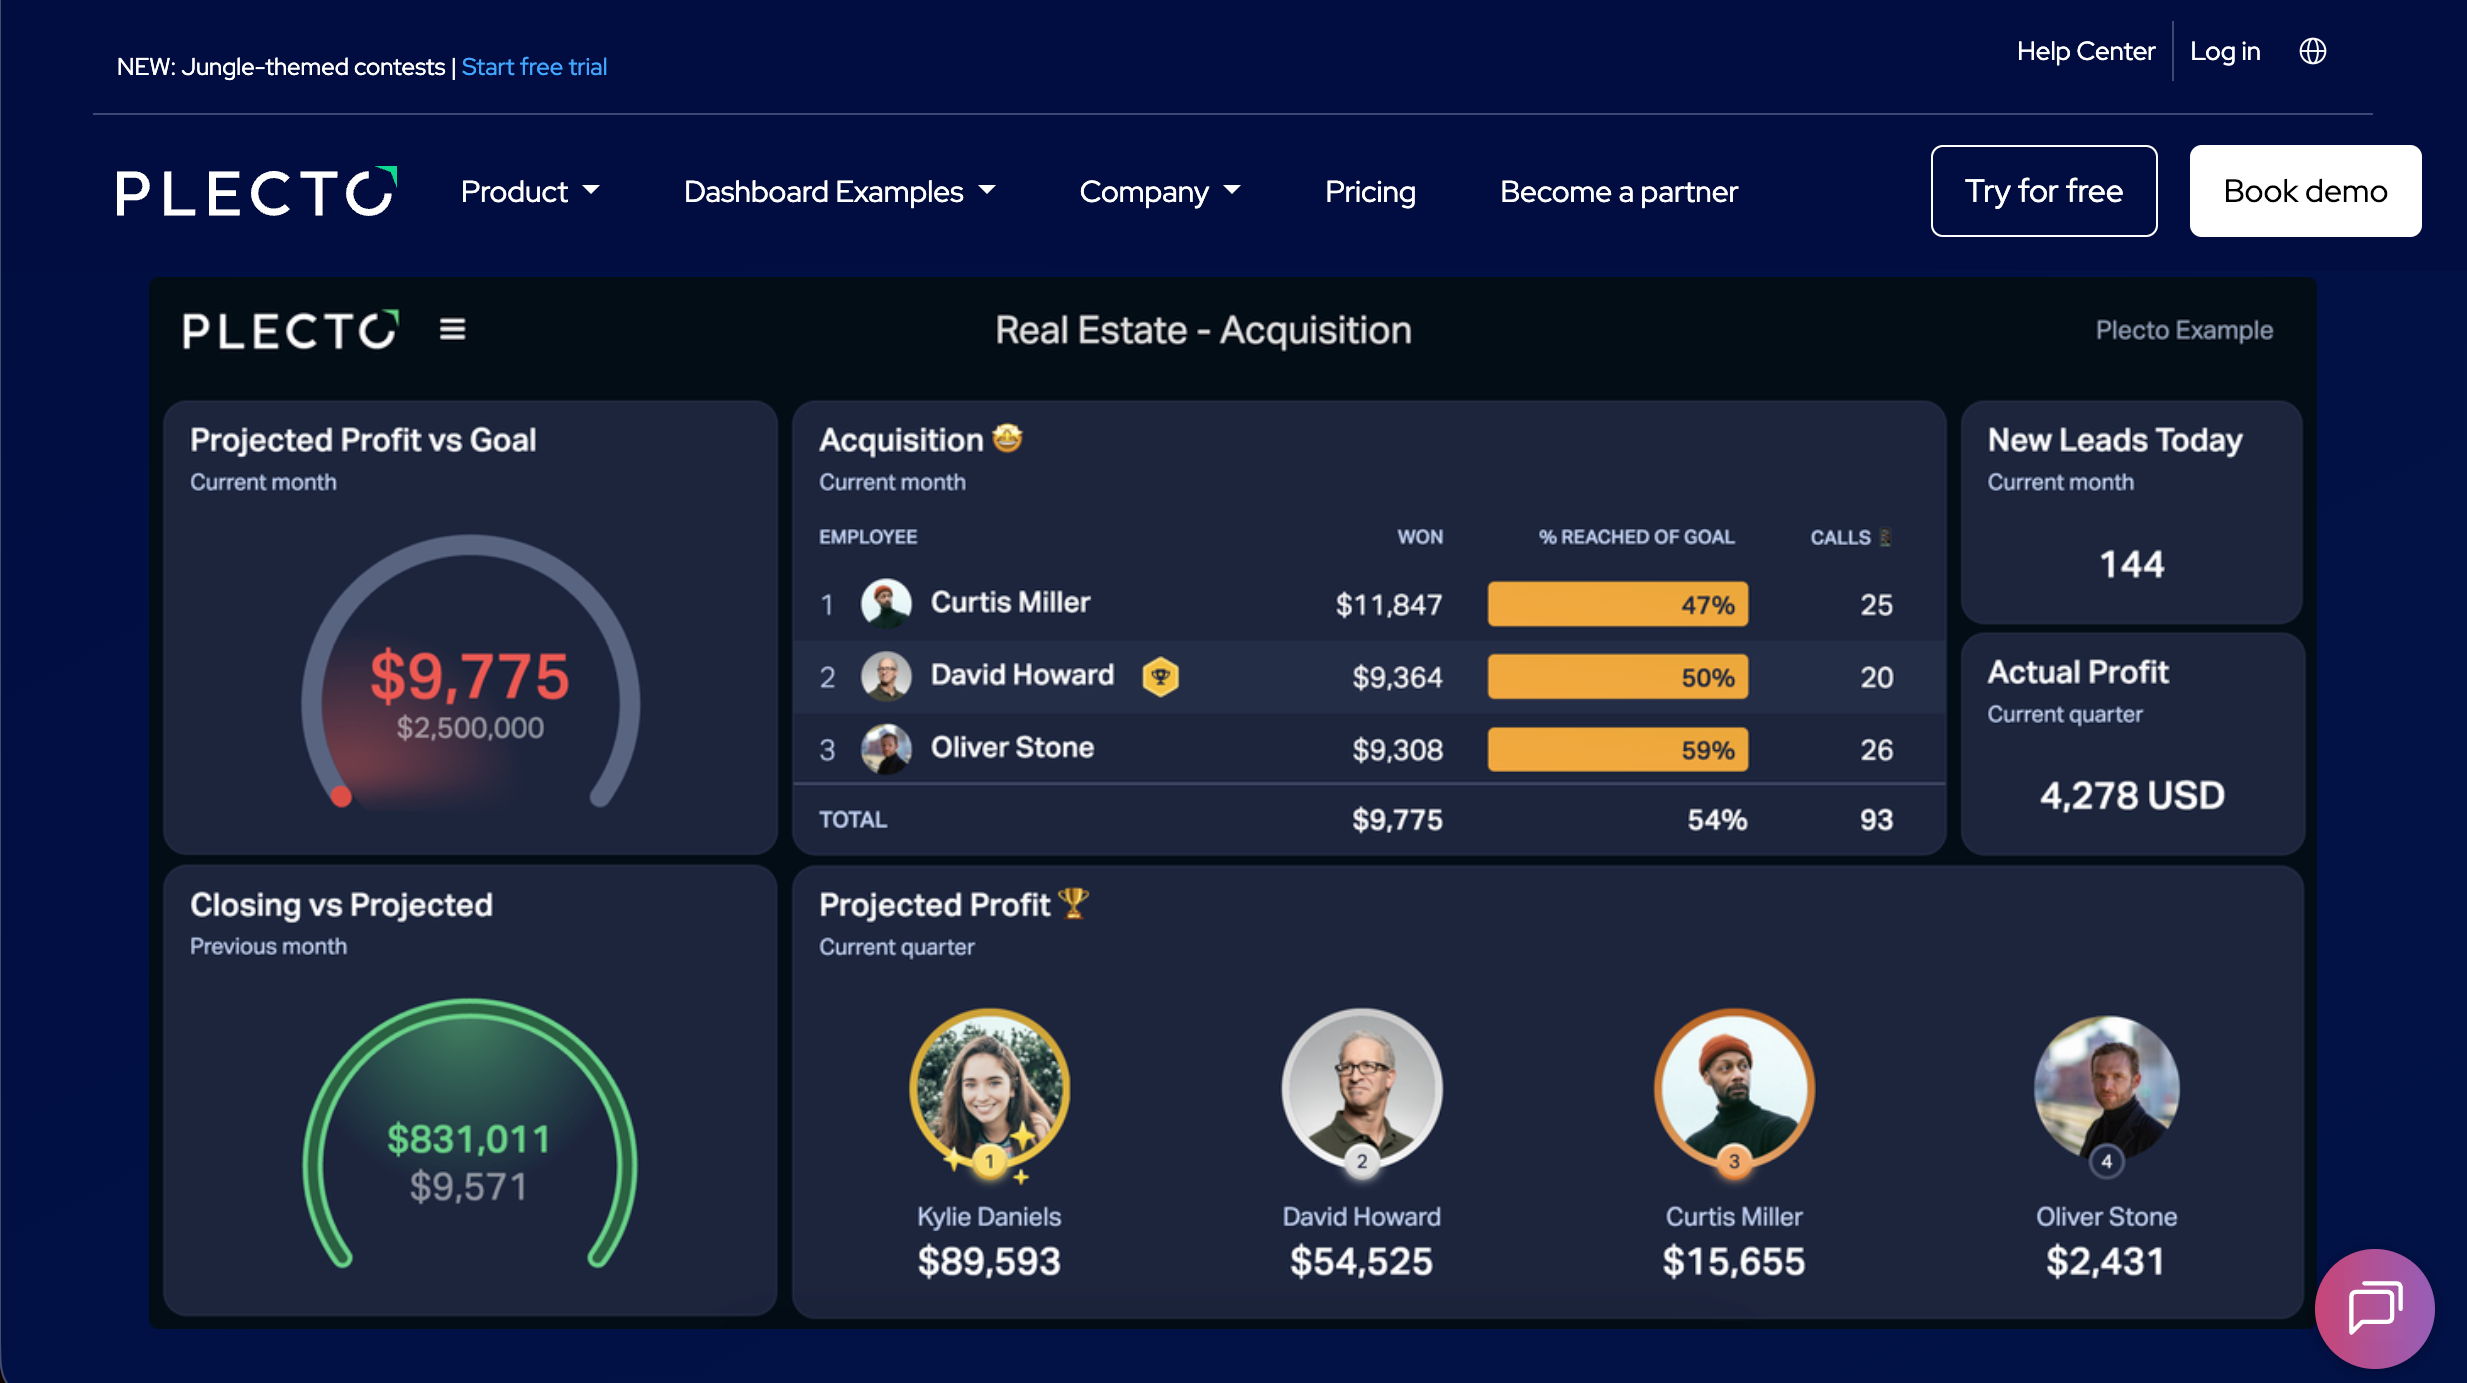Viewport: 2467px width, 1383px height.
Task: Click Curtis Miller's orange-ringed avatar in Projected Profit
Action: pyautogui.click(x=1733, y=1089)
